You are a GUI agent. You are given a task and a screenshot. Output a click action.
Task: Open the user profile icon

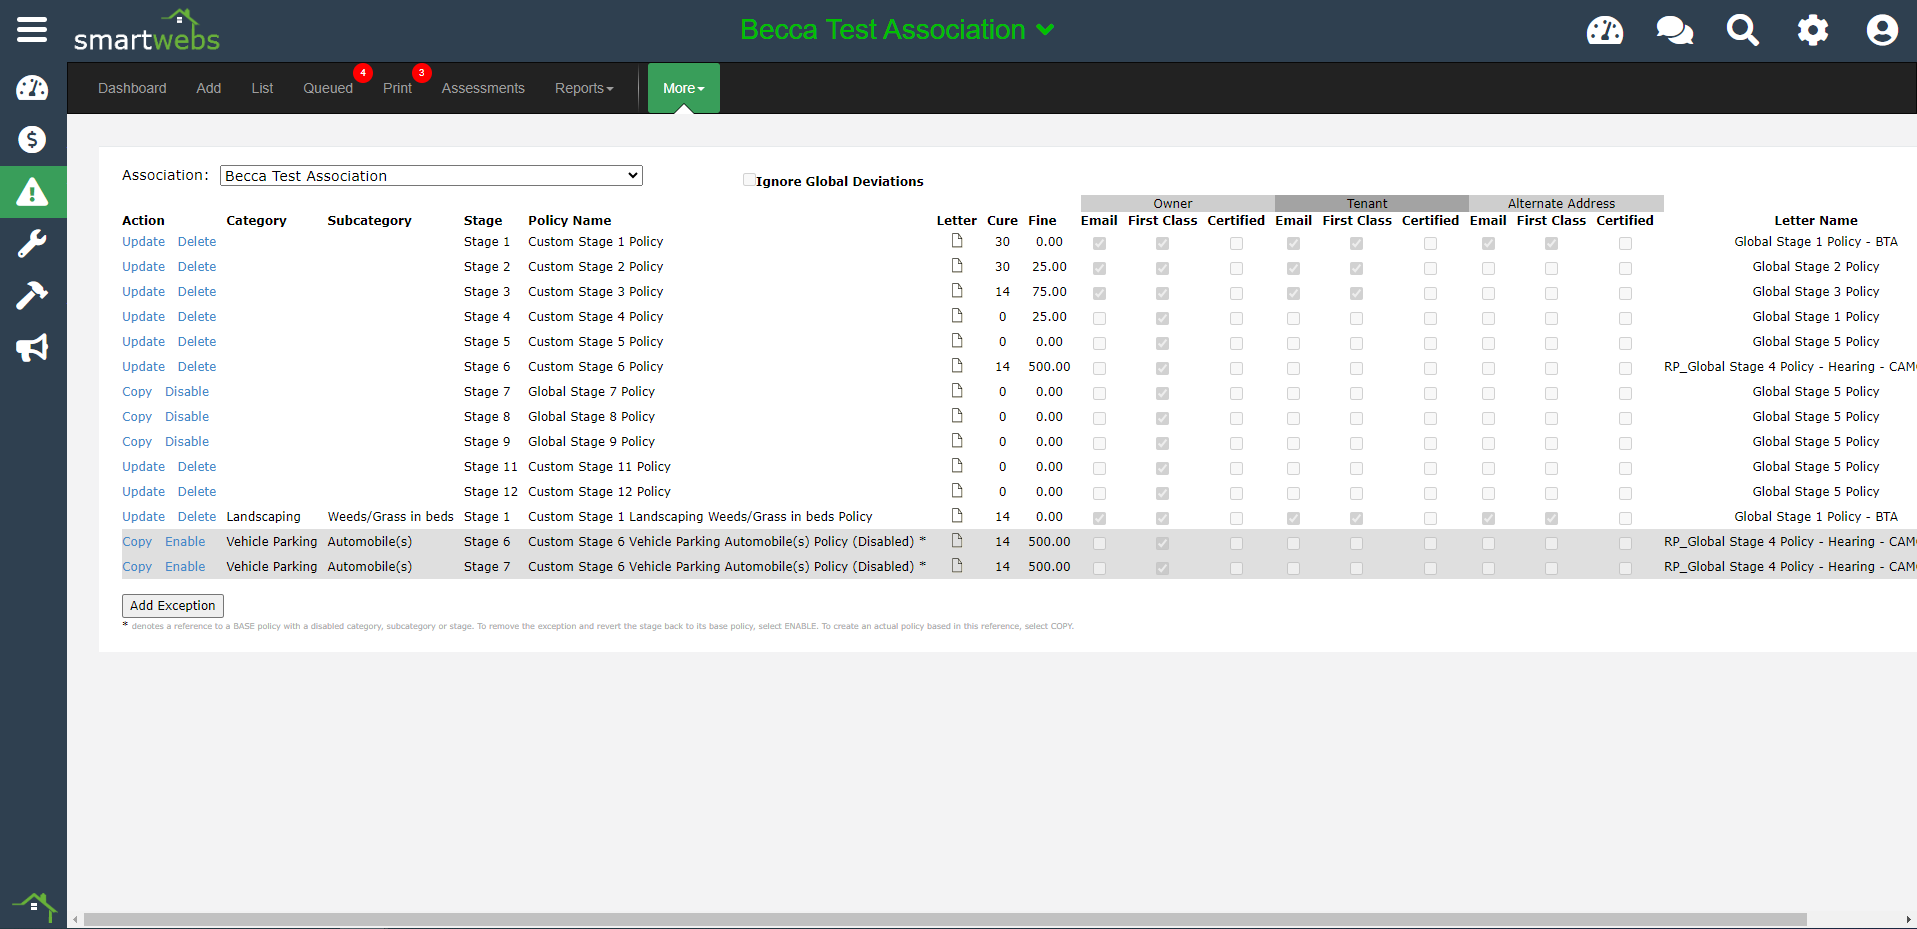point(1882,30)
